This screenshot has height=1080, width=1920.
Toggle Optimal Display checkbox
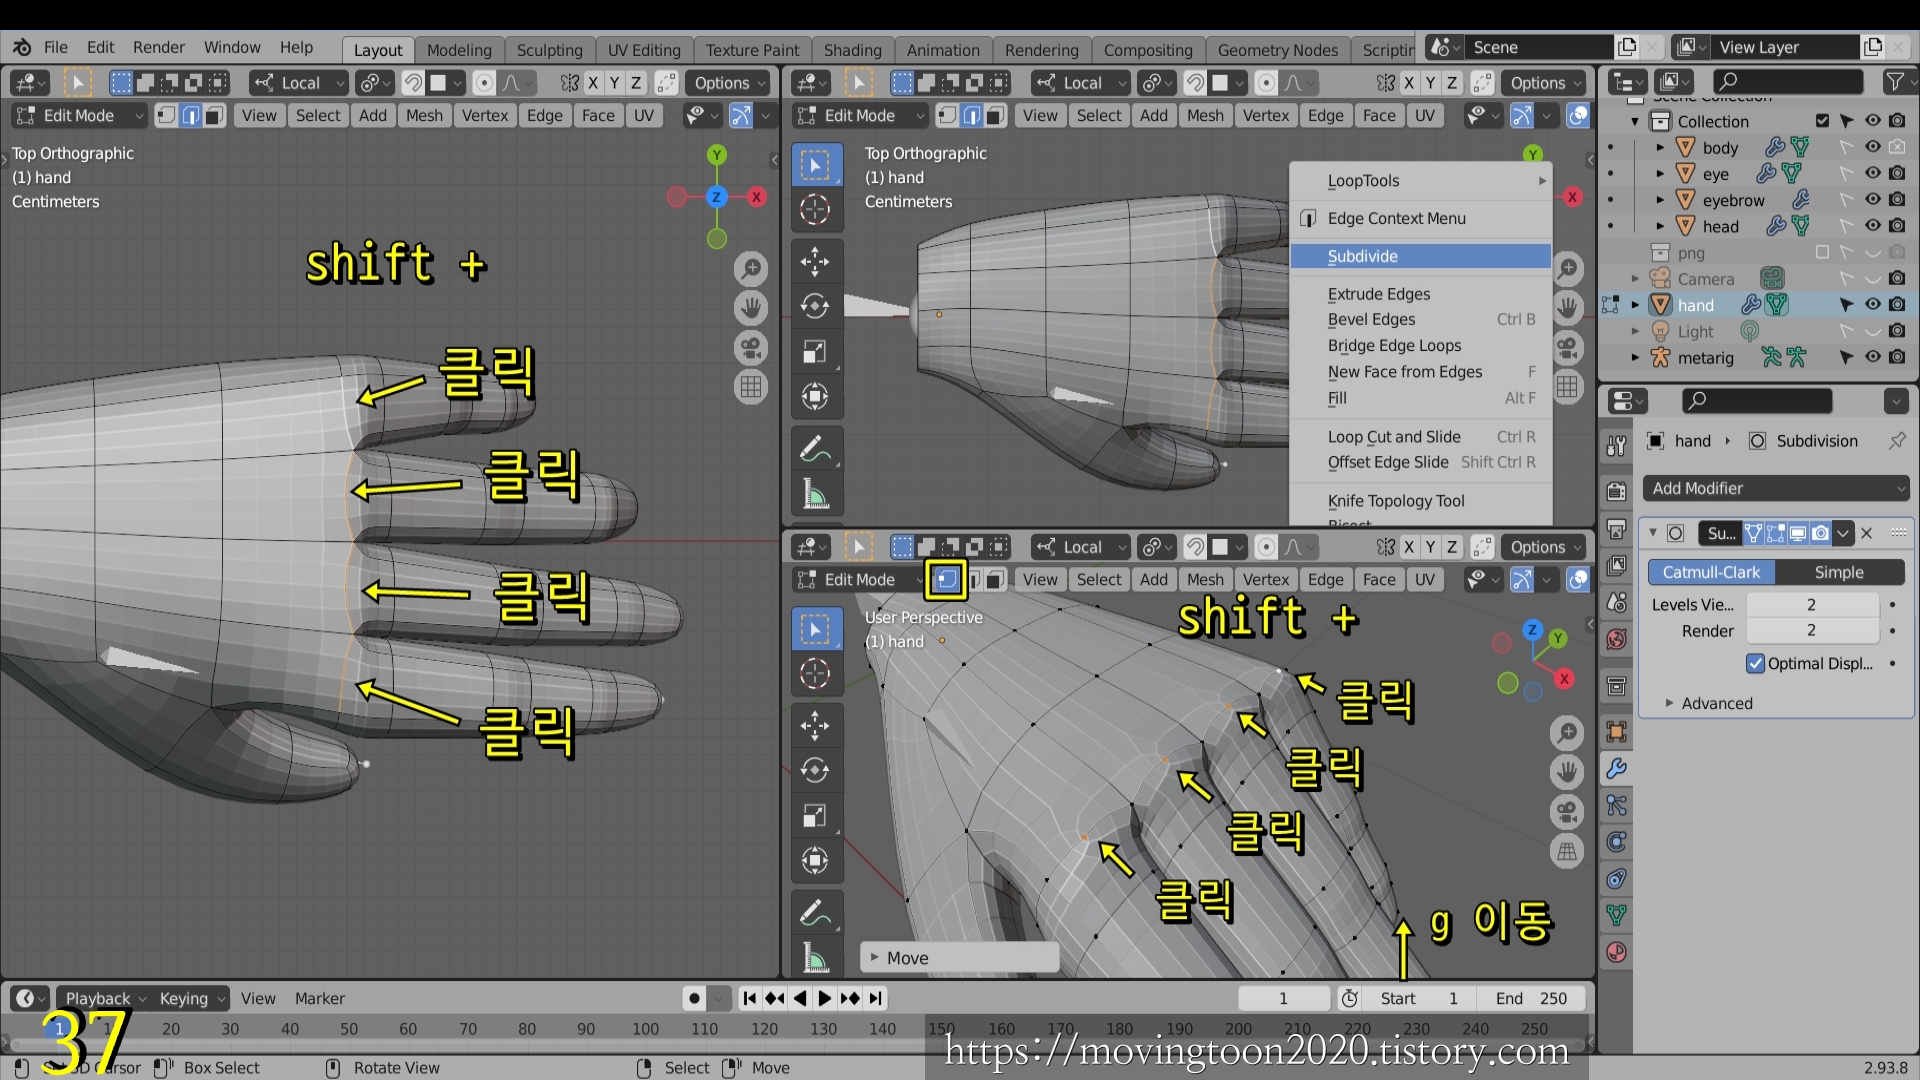coord(1755,664)
